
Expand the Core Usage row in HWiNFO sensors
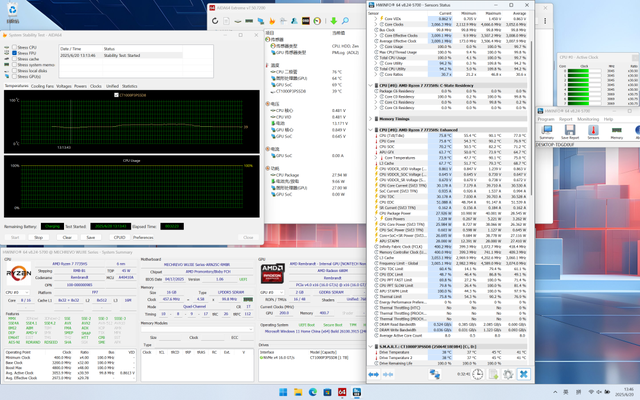pyautogui.click(x=376, y=47)
